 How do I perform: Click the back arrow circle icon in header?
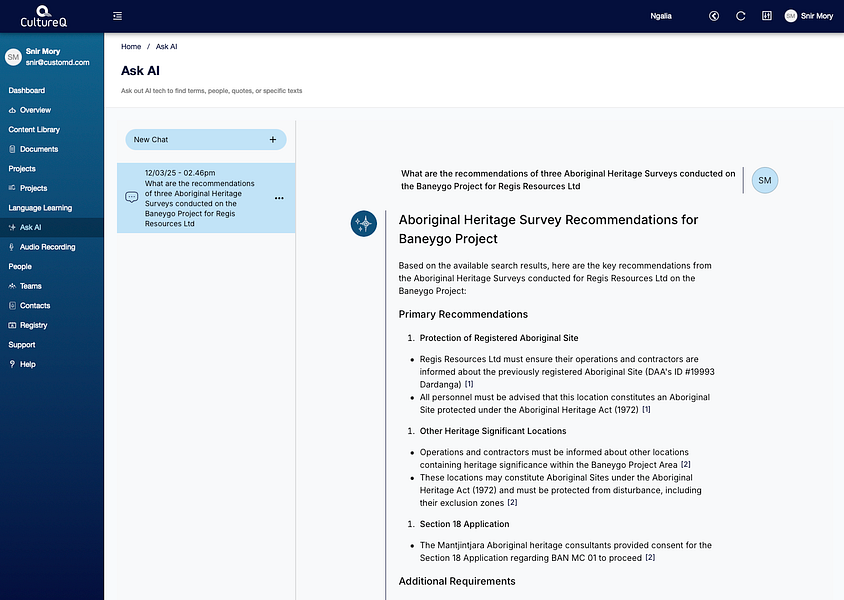tap(714, 16)
